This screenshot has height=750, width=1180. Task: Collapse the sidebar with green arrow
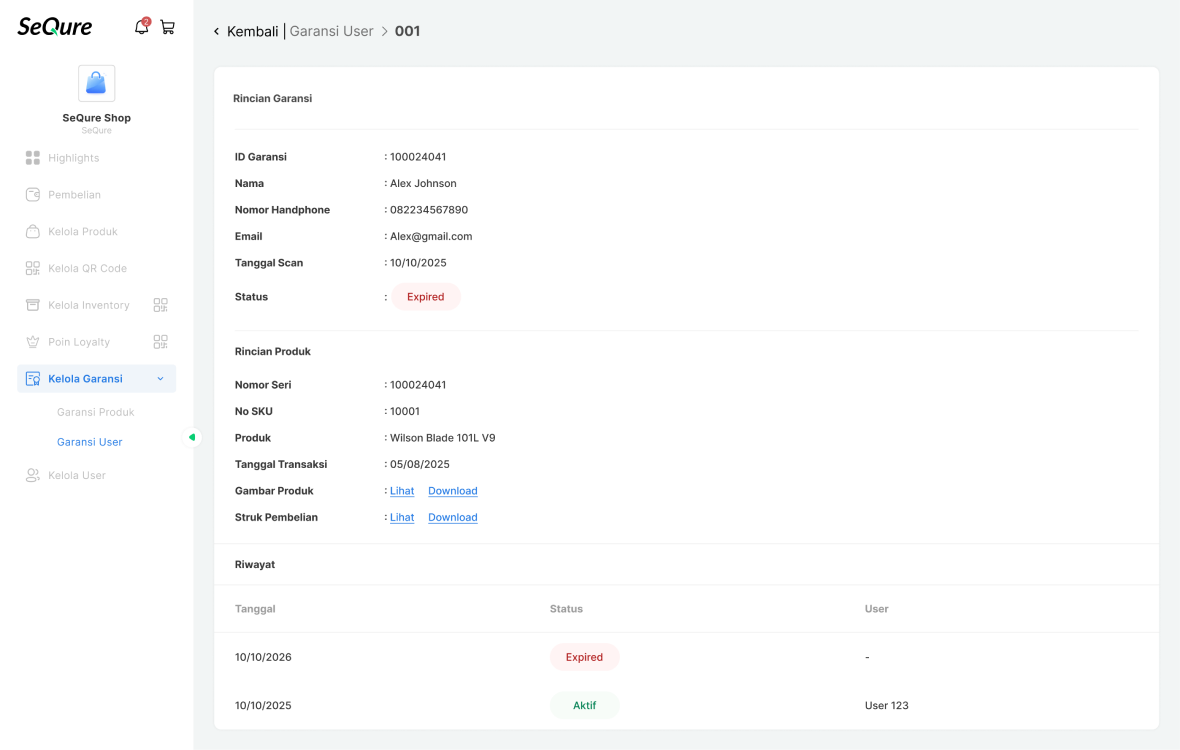(x=192, y=437)
